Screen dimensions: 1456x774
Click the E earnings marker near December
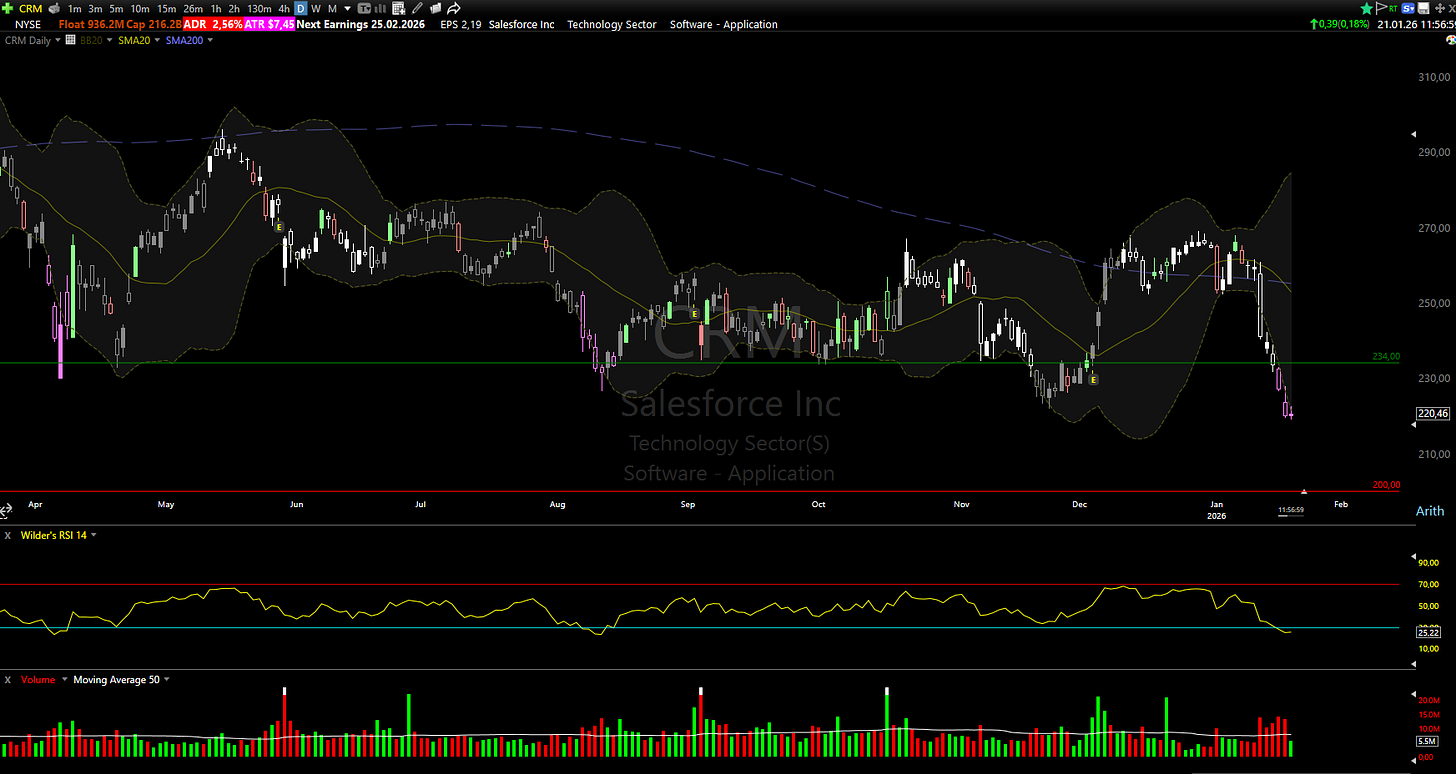(1093, 380)
